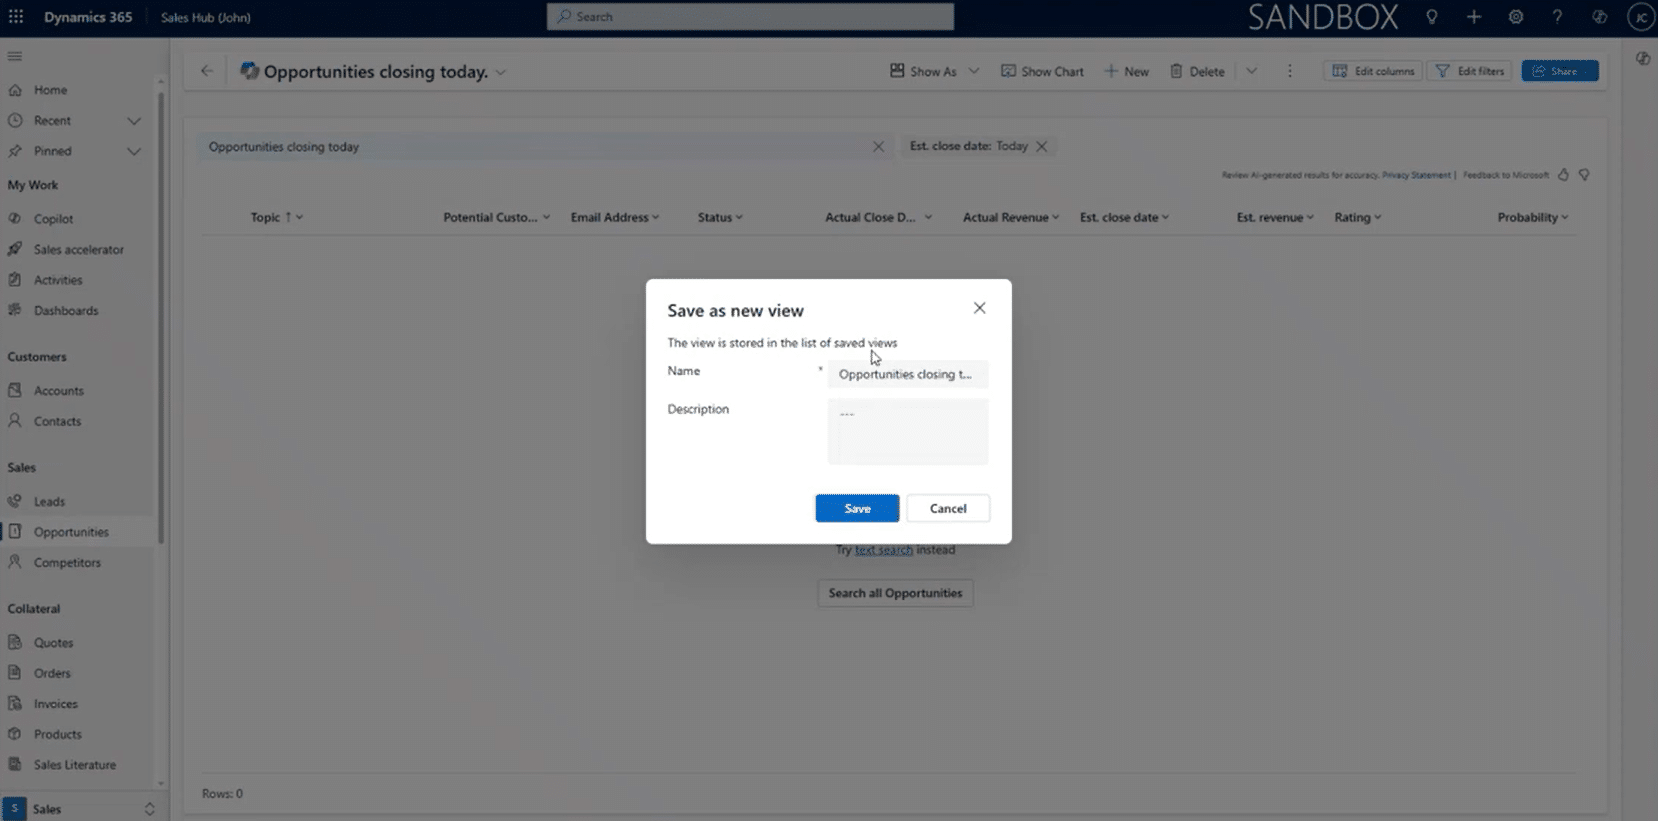Viewport: 1658px width, 821px height.
Task: Click the thumbs up feedback icon
Action: coord(1563,175)
